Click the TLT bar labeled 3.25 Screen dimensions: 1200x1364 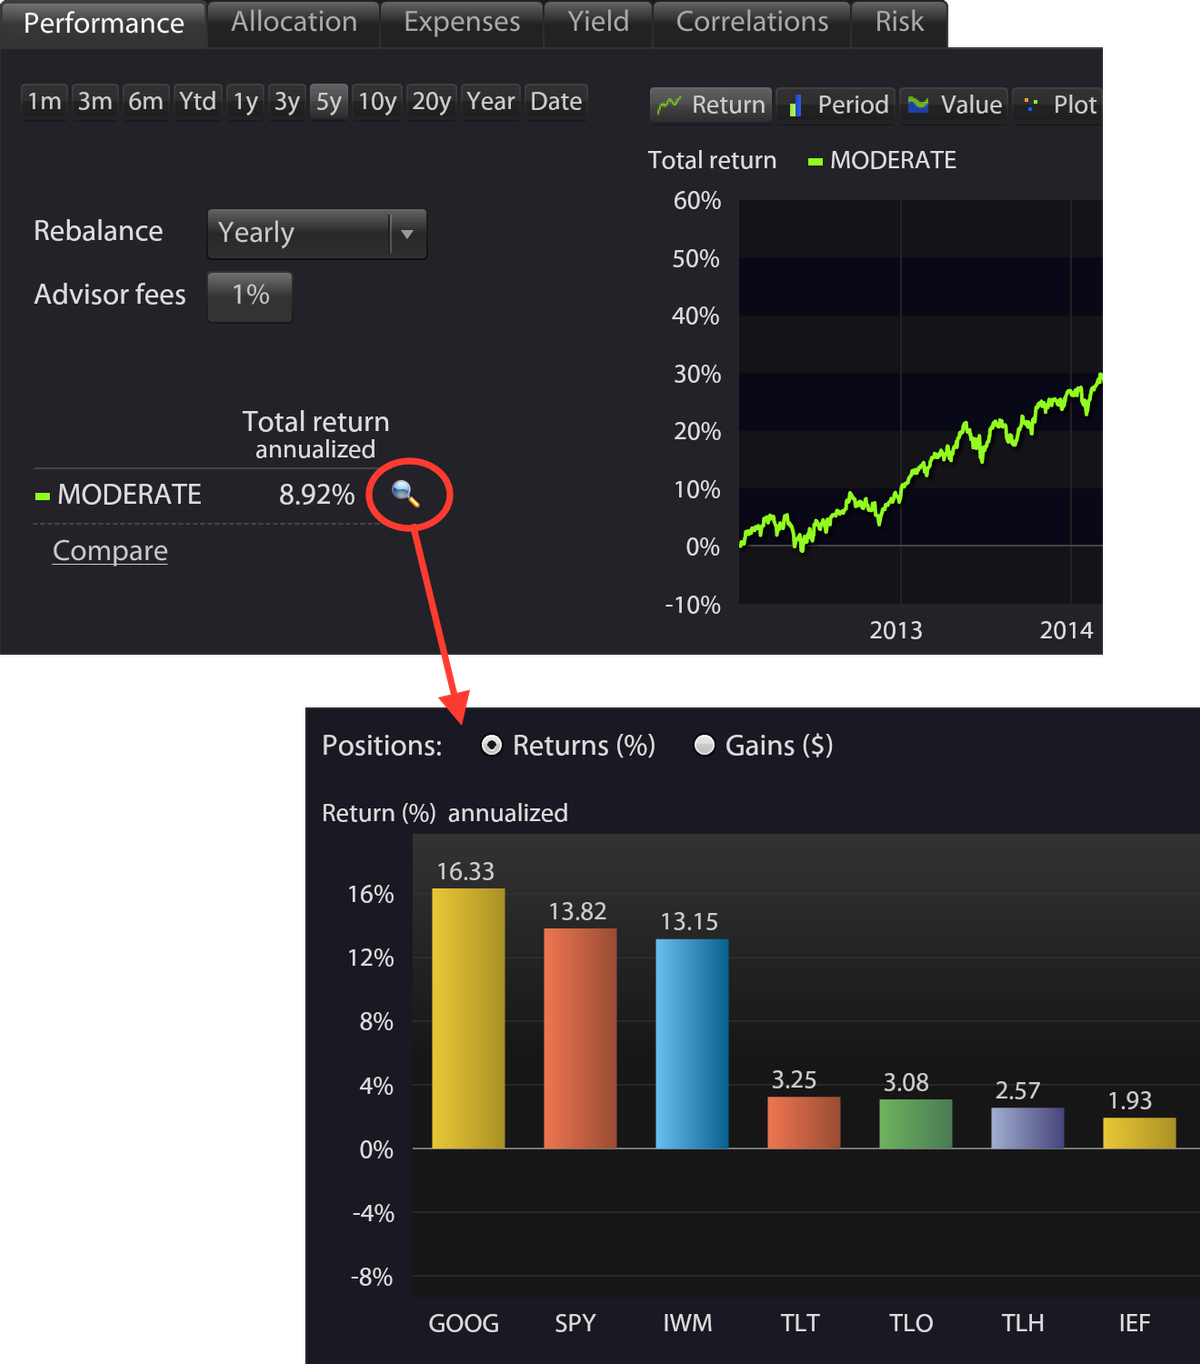click(x=804, y=1122)
